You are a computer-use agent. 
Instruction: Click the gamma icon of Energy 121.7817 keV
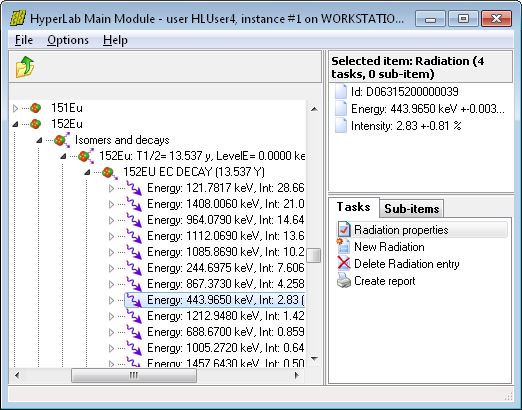pyautogui.click(x=134, y=188)
